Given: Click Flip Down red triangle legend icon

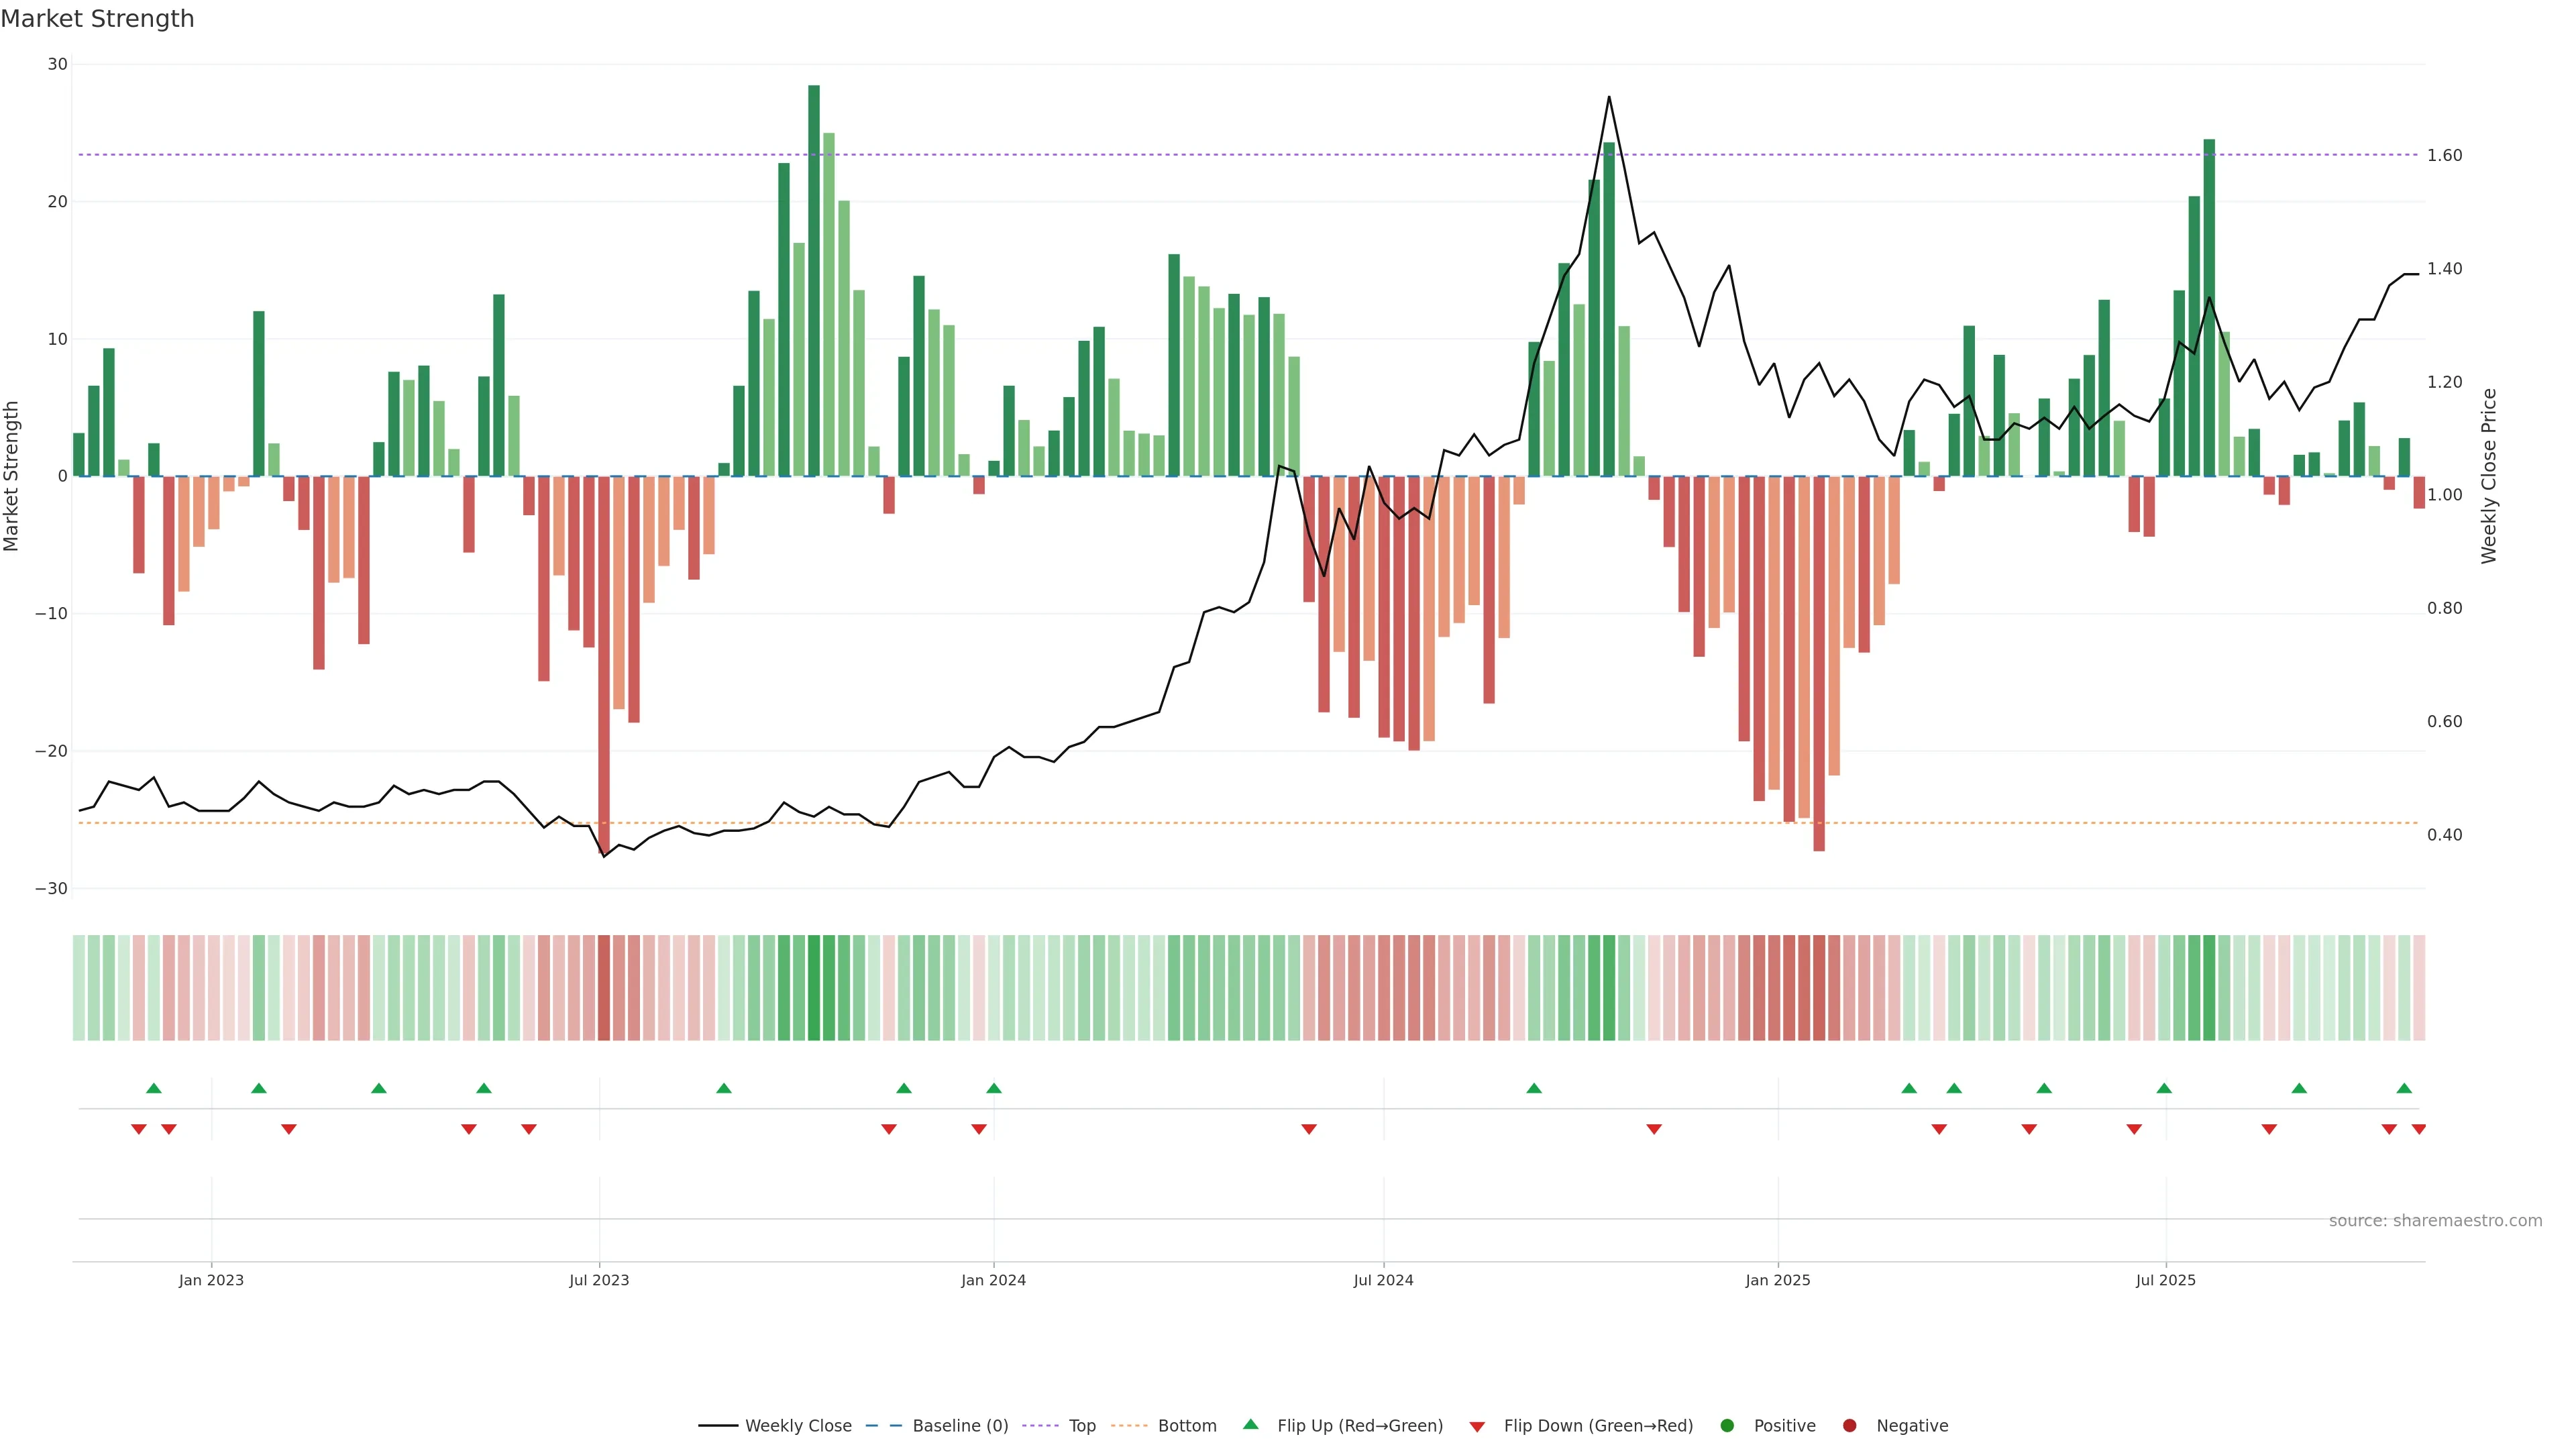Looking at the screenshot, I should click(x=1477, y=1426).
